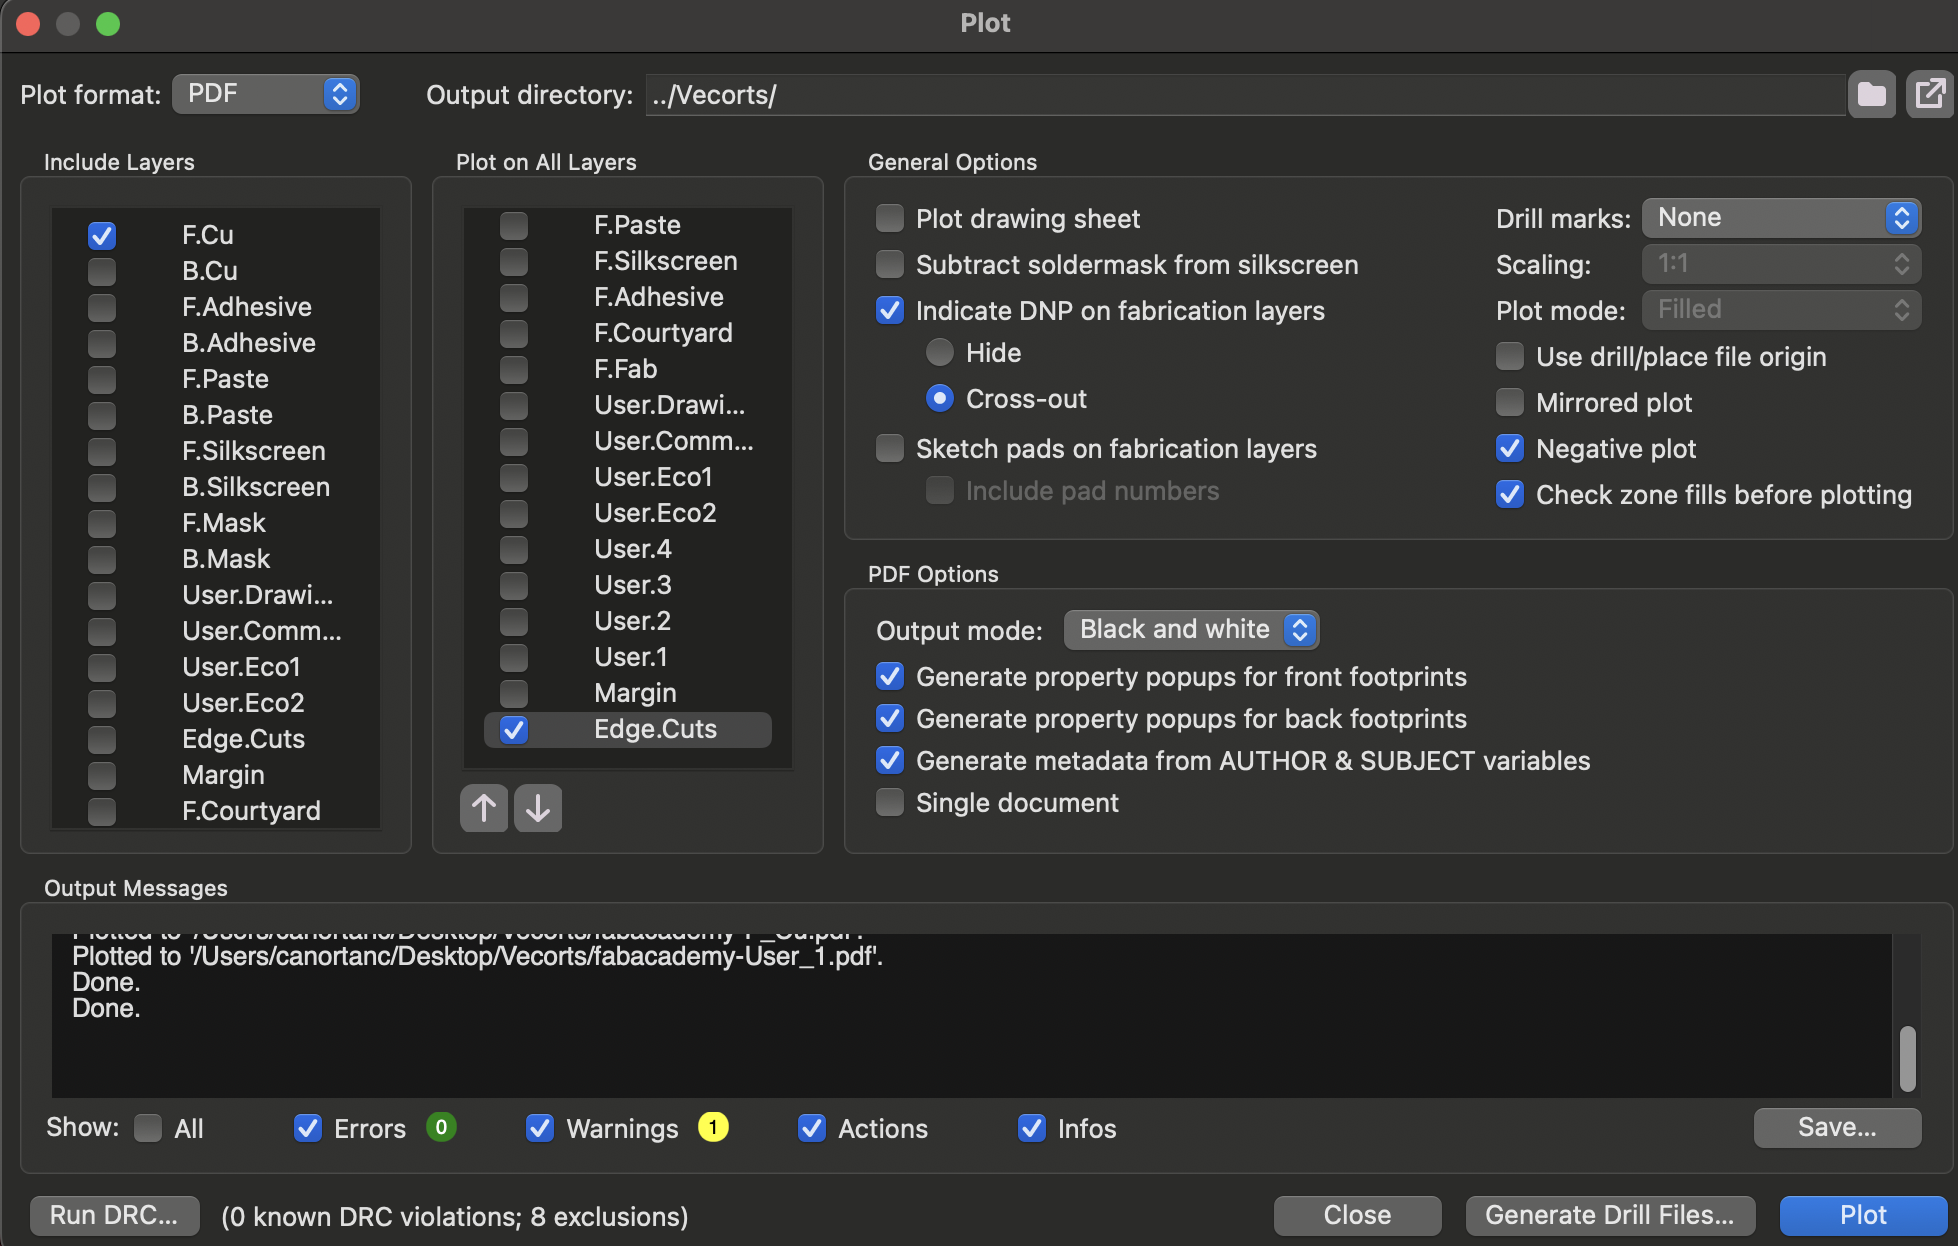The width and height of the screenshot is (1958, 1246).
Task: Move selected layer down with arrow button
Action: pyautogui.click(x=538, y=808)
